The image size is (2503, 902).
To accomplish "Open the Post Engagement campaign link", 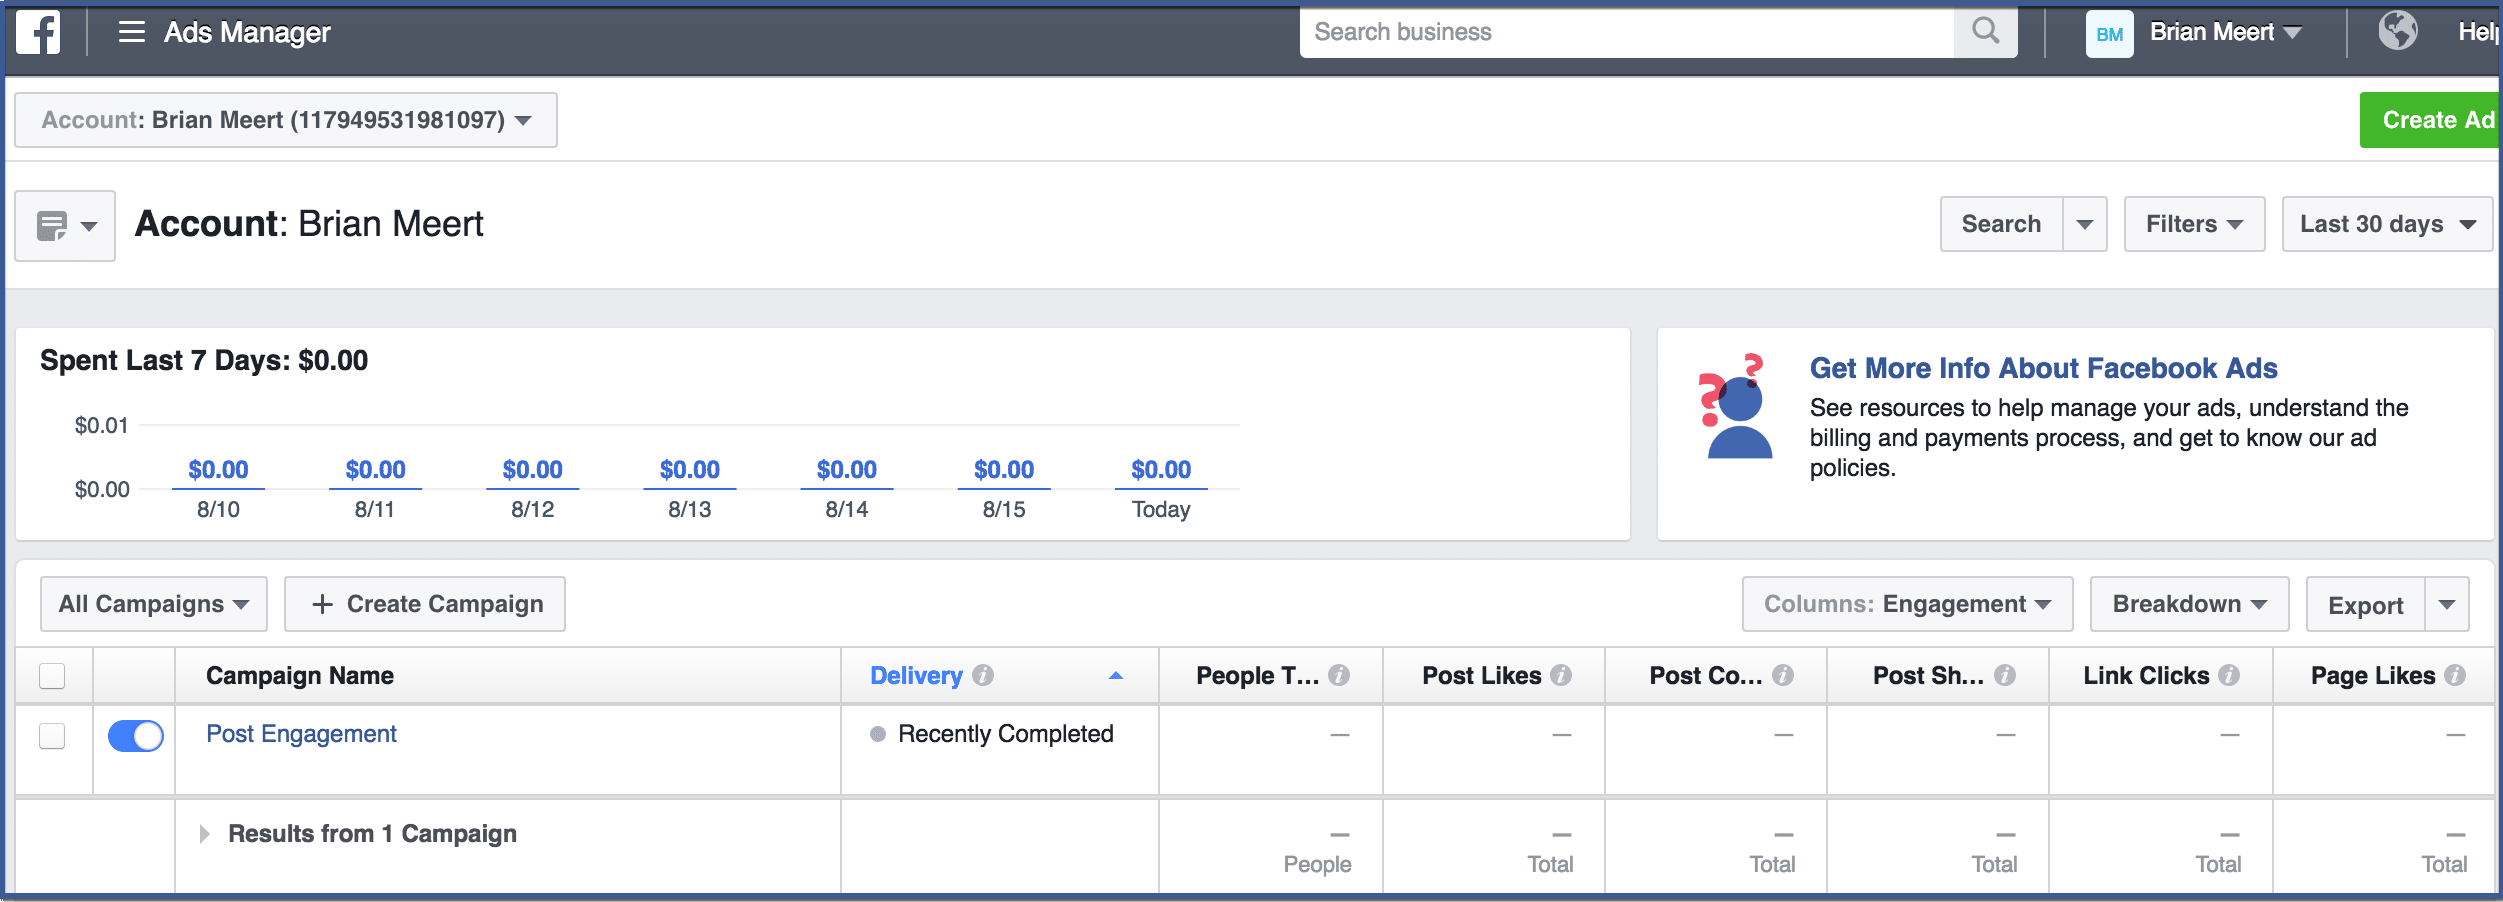I will pyautogui.click(x=301, y=734).
